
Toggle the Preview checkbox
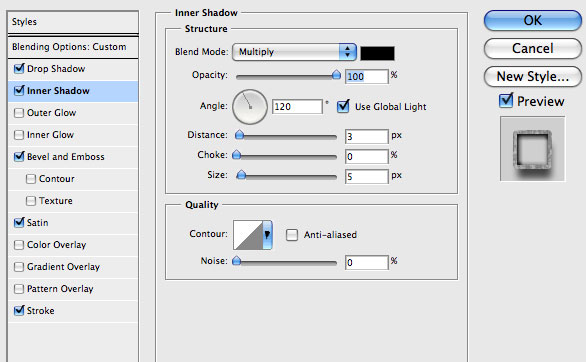point(506,100)
